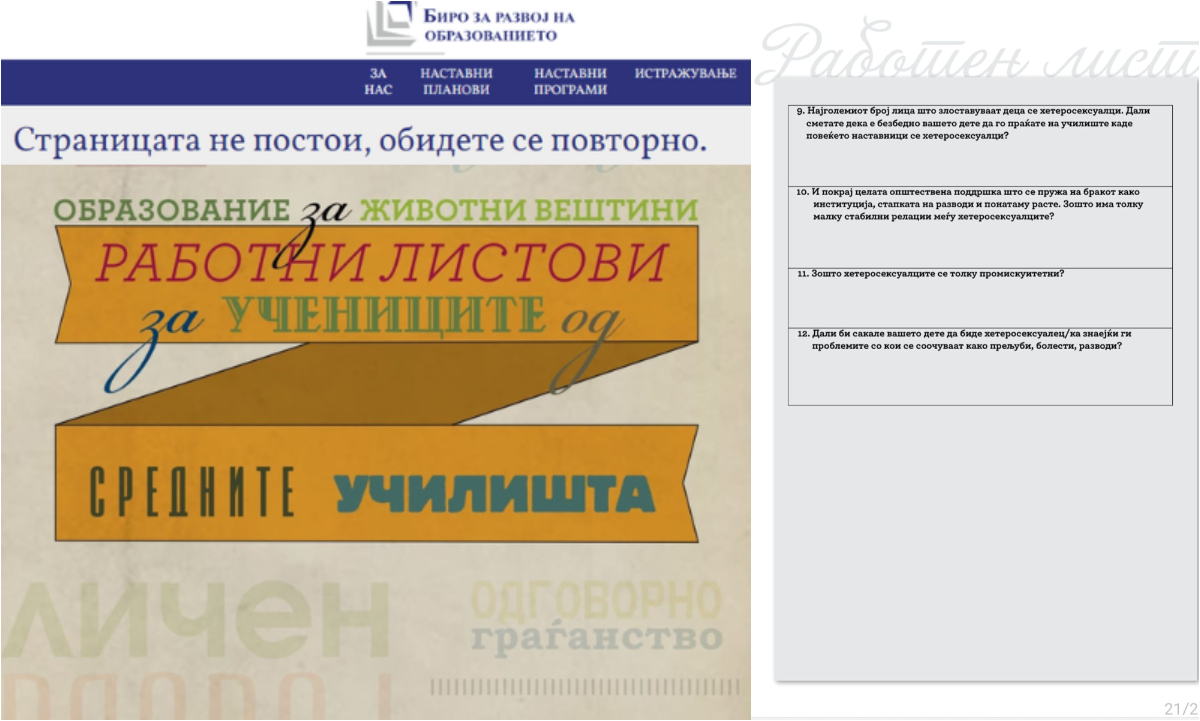The height and width of the screenshot is (721, 1200).
Task: Click the 21/2 page number indicator
Action: [x=1181, y=709]
